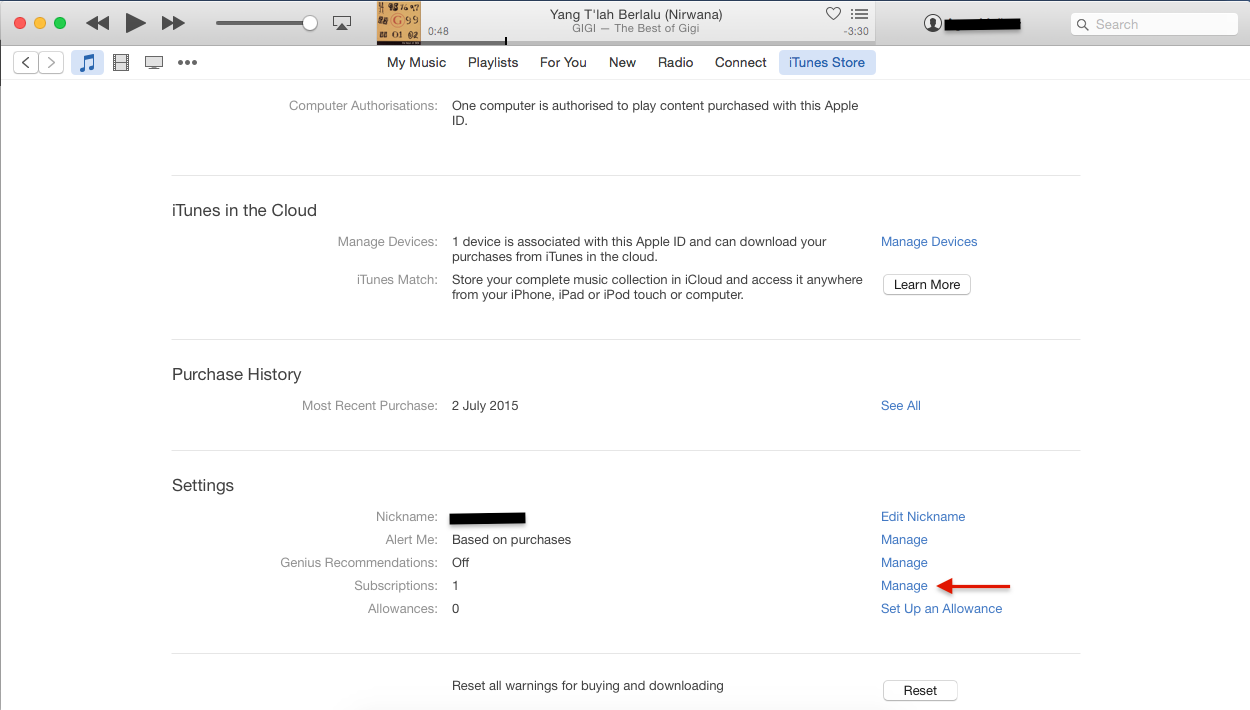The height and width of the screenshot is (710, 1250).
Task: Skip forward to the next track
Action: pyautogui.click(x=173, y=23)
